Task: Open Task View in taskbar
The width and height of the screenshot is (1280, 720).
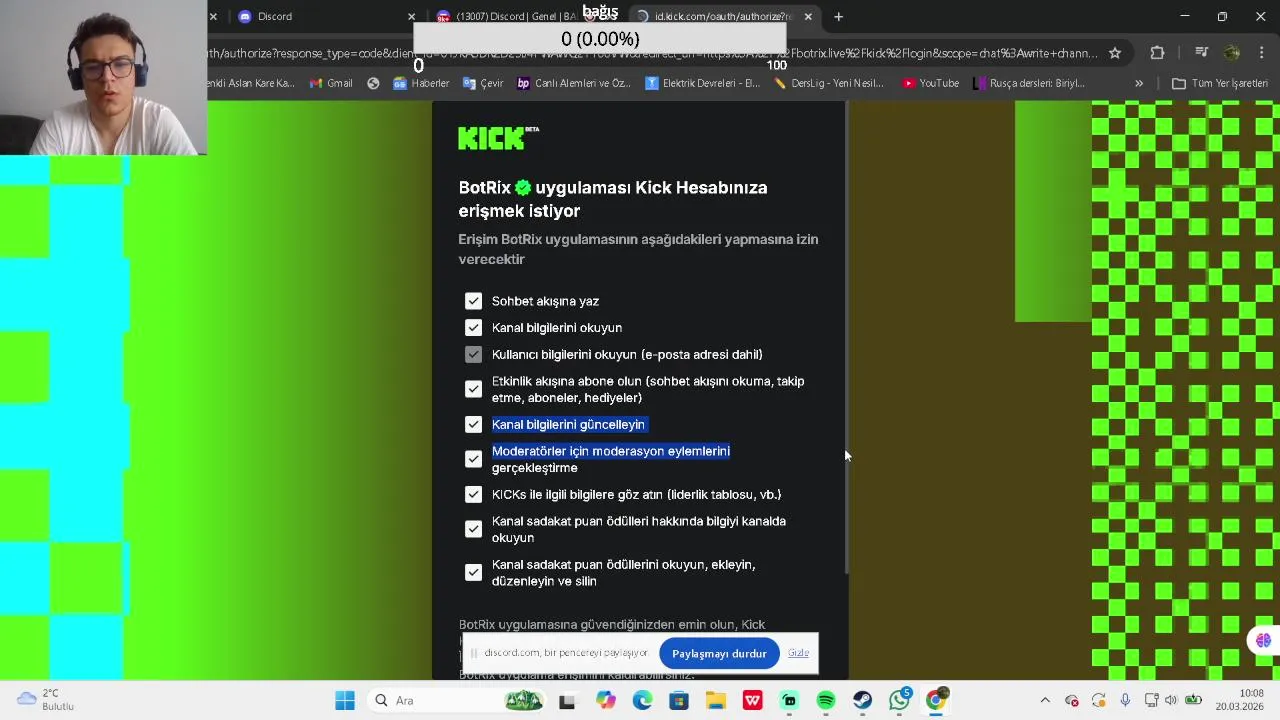Action: (x=567, y=700)
